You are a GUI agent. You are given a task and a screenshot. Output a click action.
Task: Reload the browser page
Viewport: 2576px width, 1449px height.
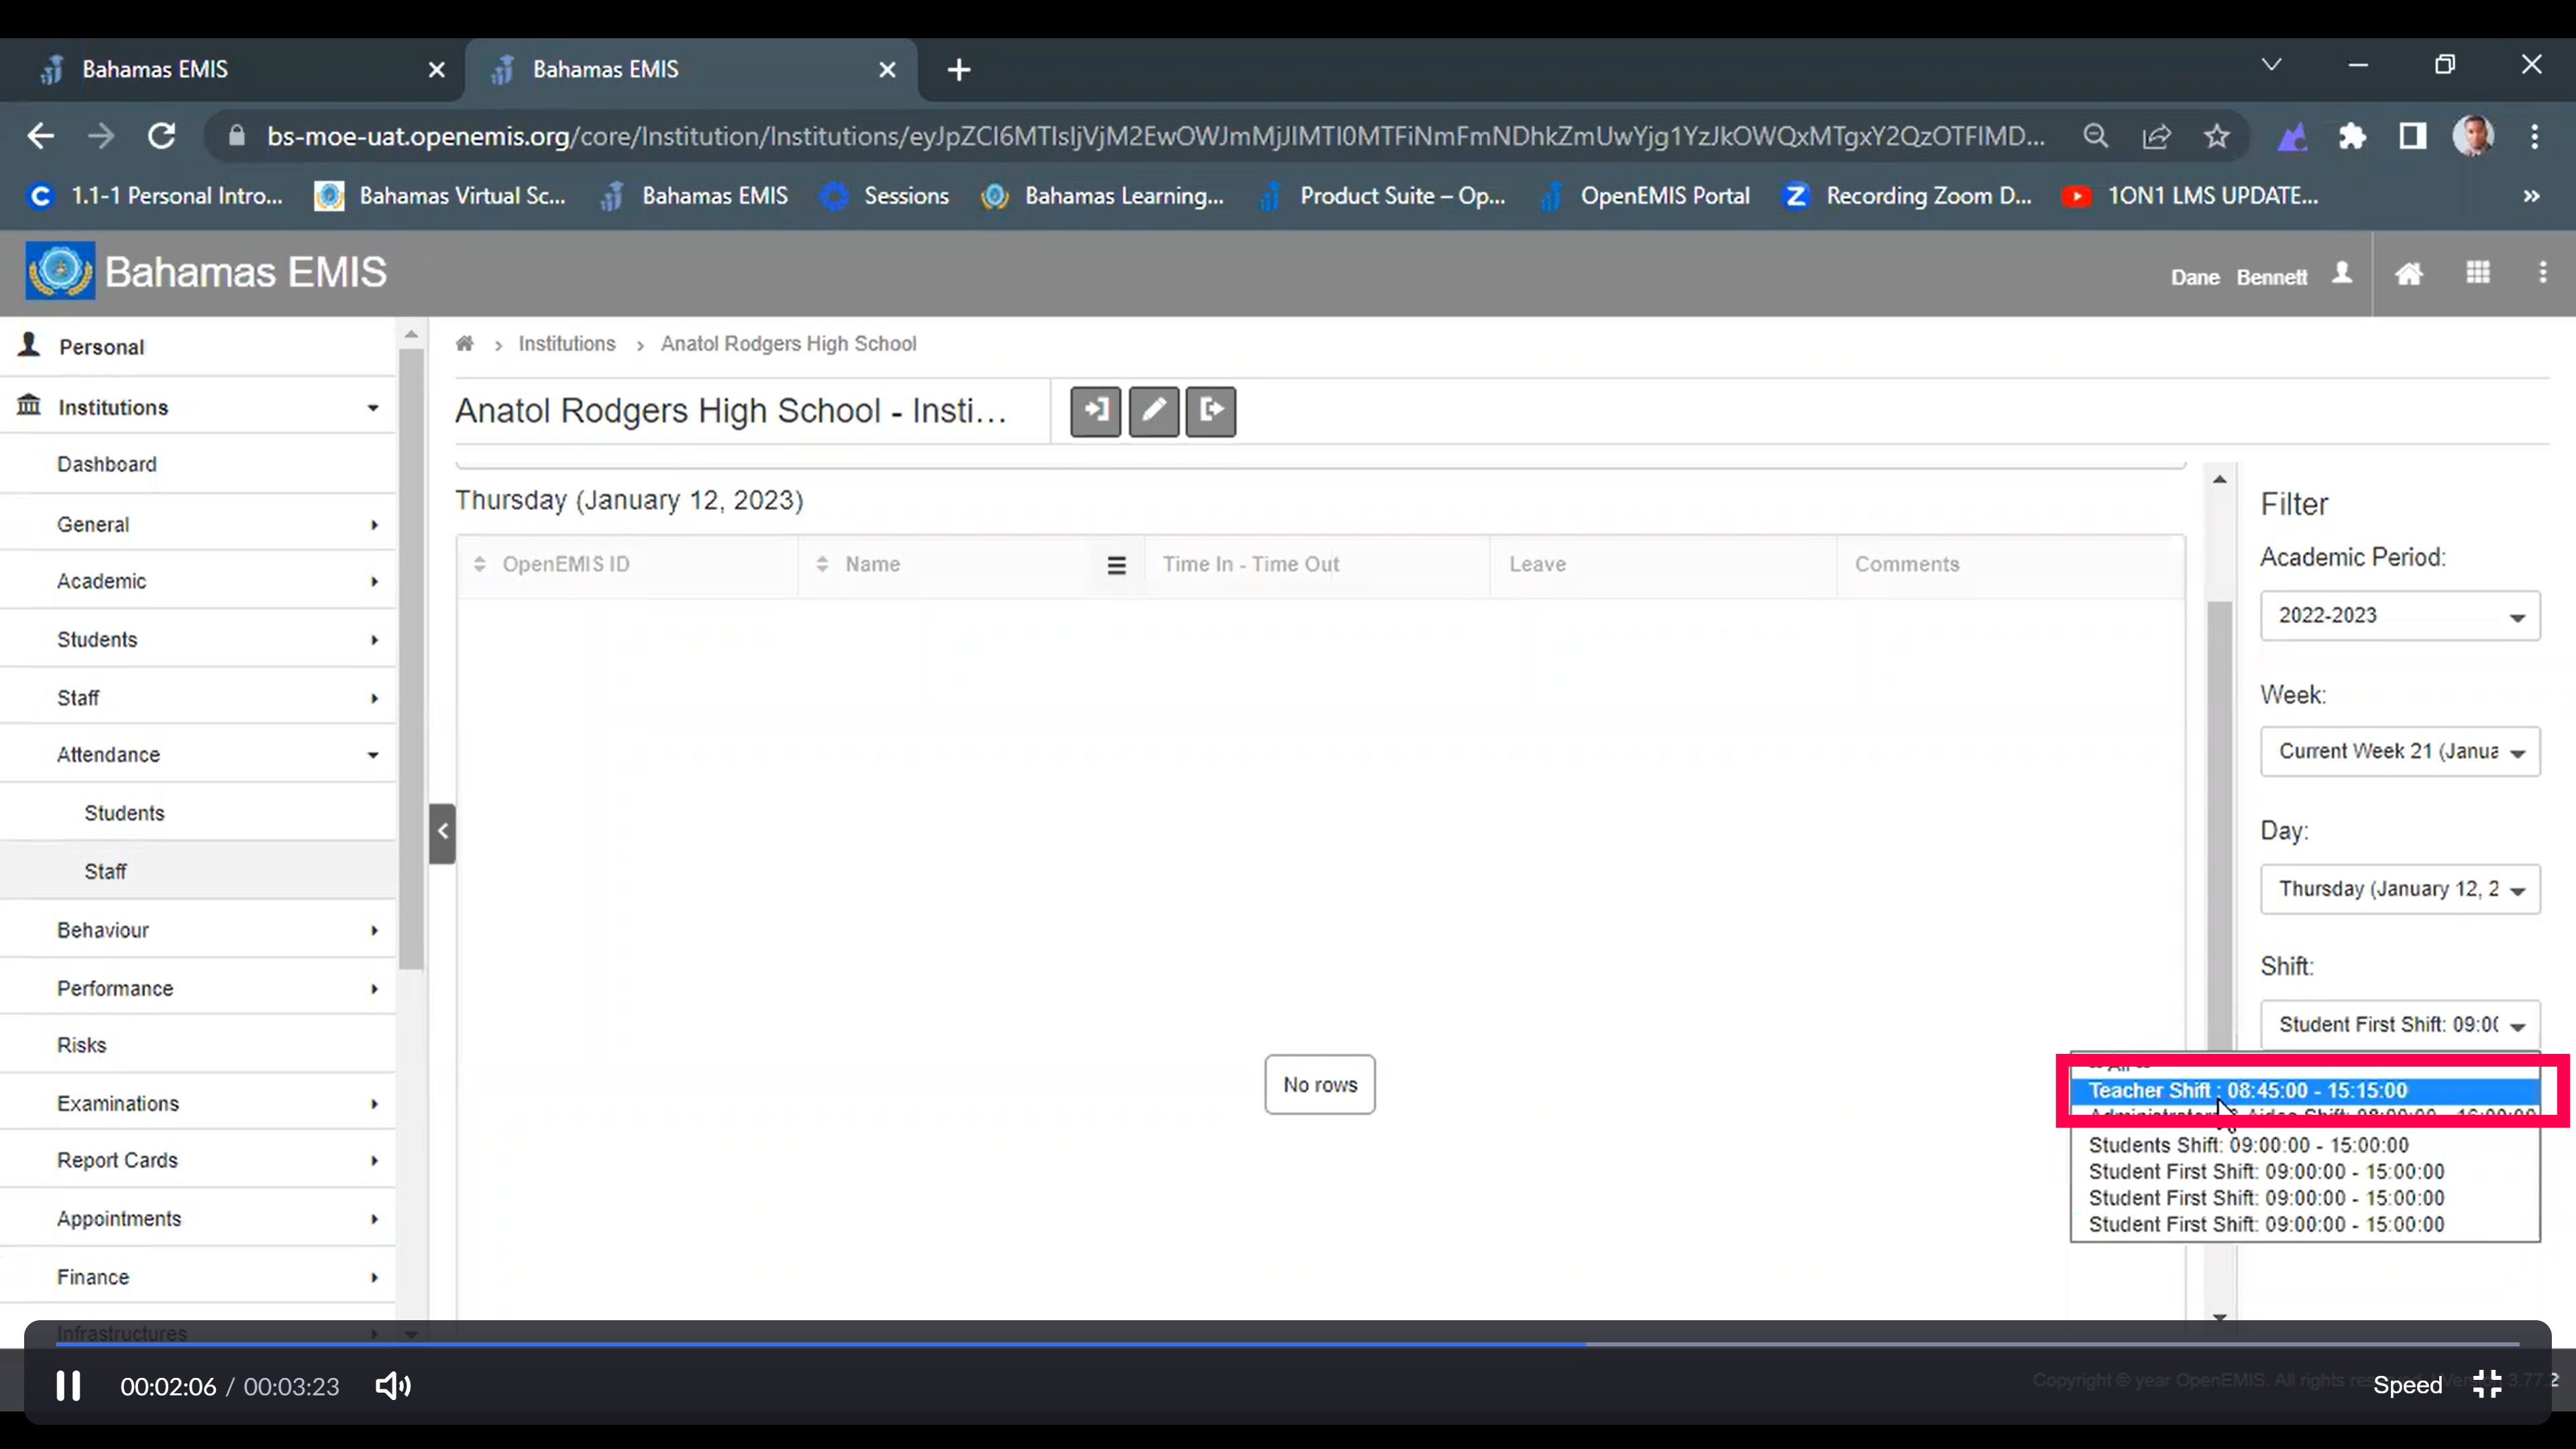(x=162, y=137)
